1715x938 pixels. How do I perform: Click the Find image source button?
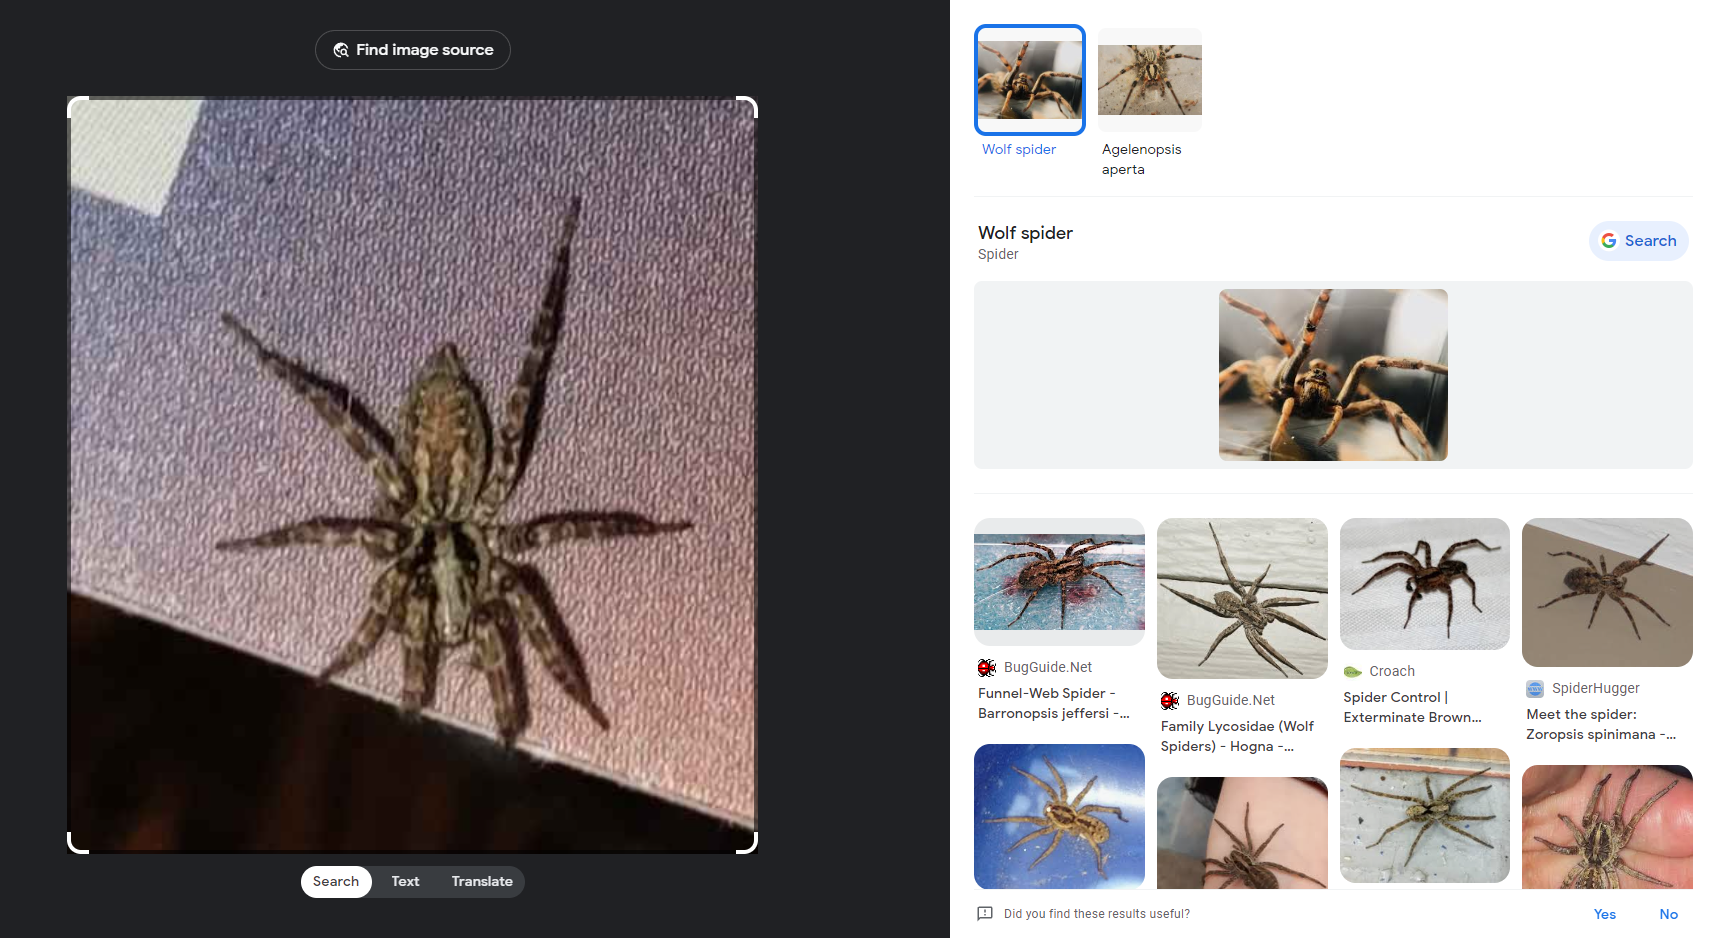pyautogui.click(x=413, y=50)
